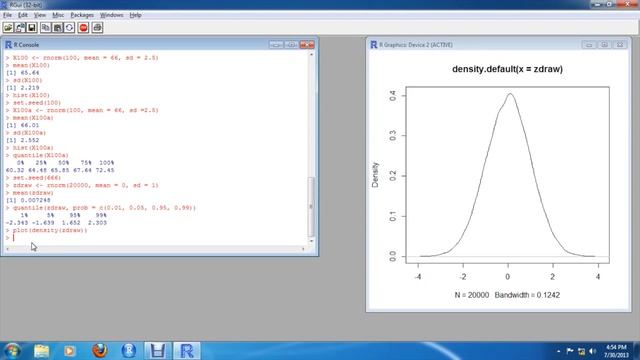Click the 'N = 20000 Bandwidth = 0.1242' caption

(x=507, y=295)
